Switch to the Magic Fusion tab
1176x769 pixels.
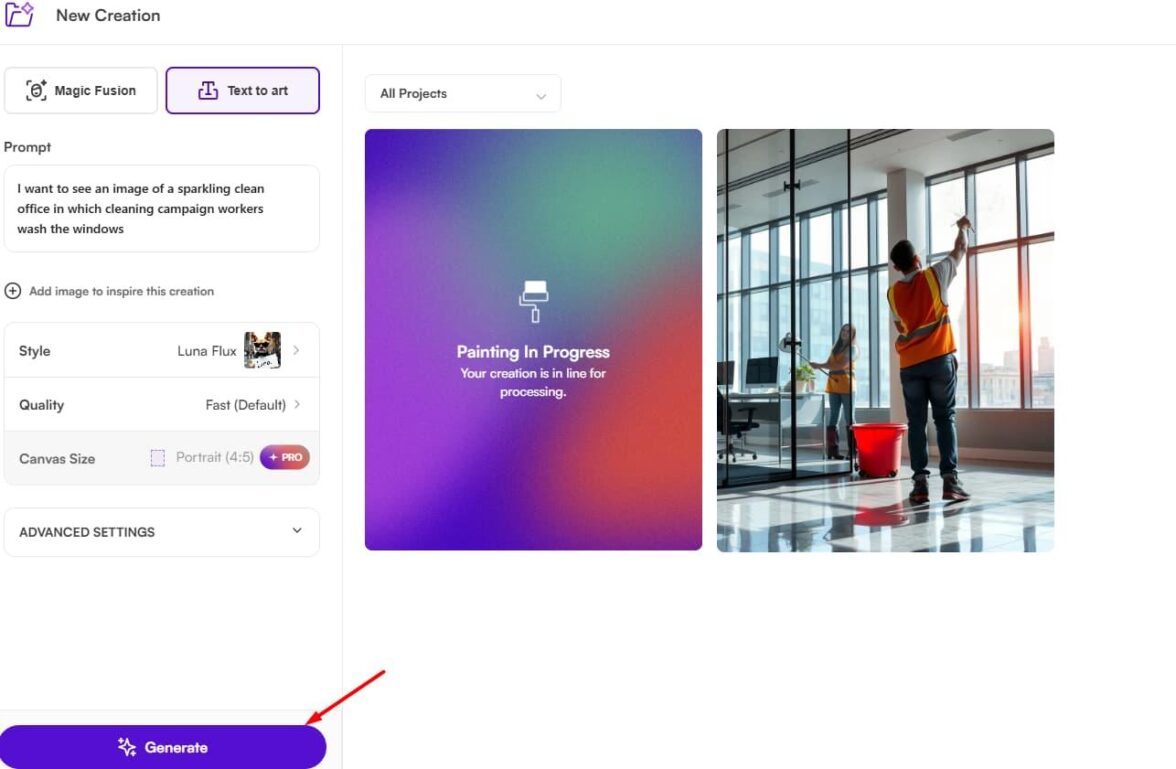click(x=81, y=91)
